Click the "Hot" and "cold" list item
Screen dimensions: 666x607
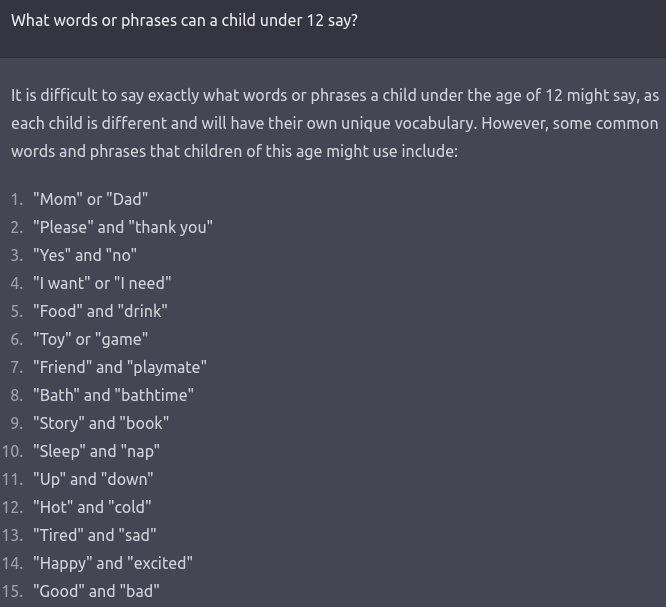click(91, 507)
